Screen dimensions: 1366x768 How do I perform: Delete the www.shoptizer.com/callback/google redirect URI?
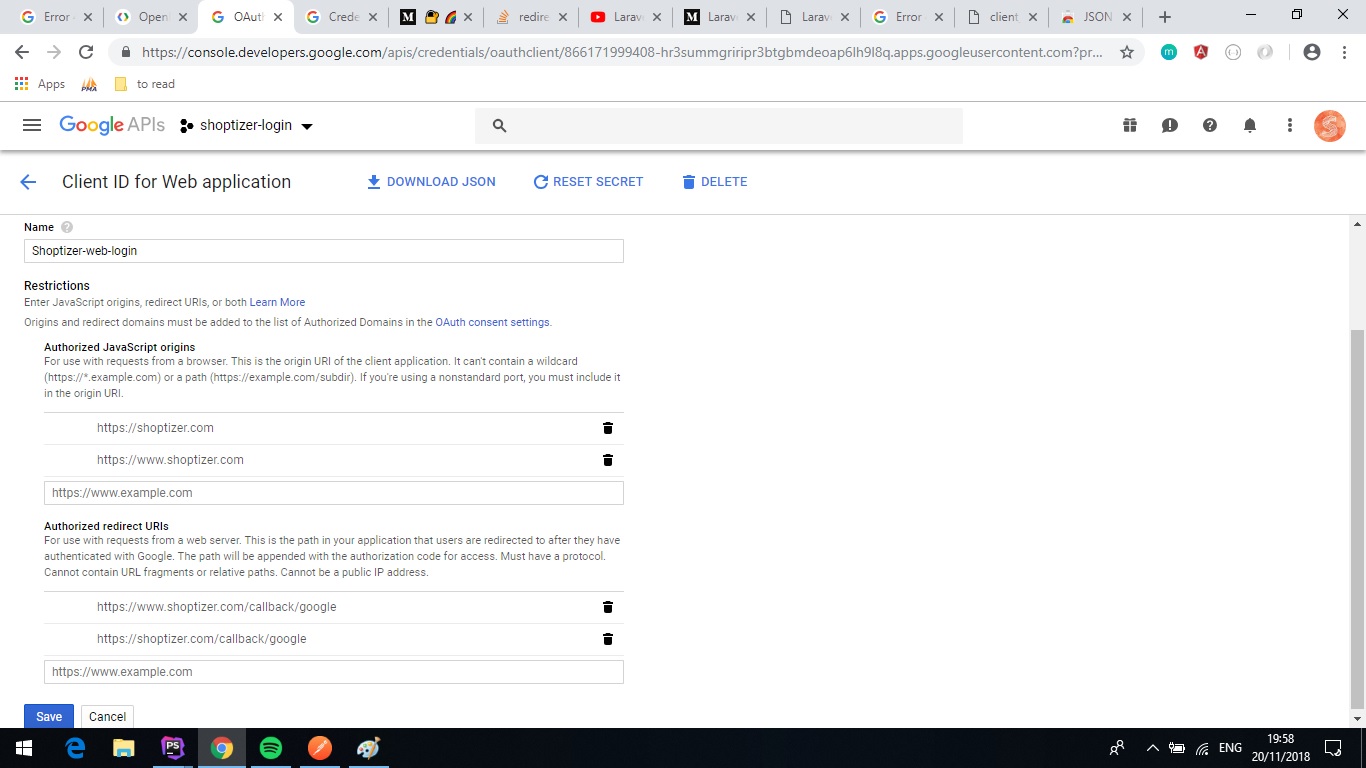[607, 607]
